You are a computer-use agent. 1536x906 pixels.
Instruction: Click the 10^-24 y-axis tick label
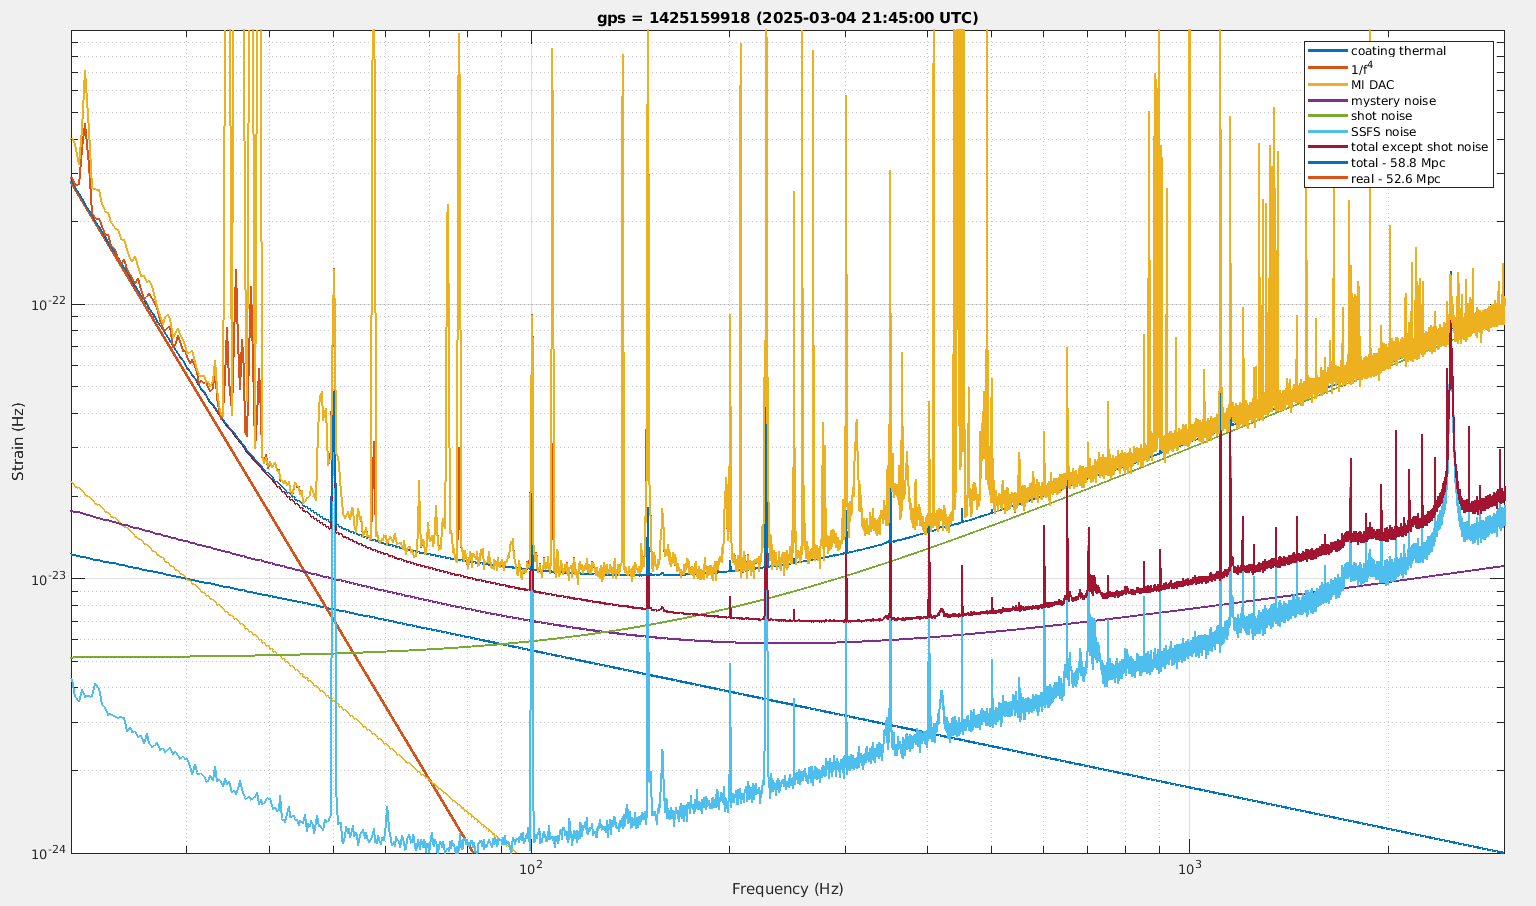point(49,852)
